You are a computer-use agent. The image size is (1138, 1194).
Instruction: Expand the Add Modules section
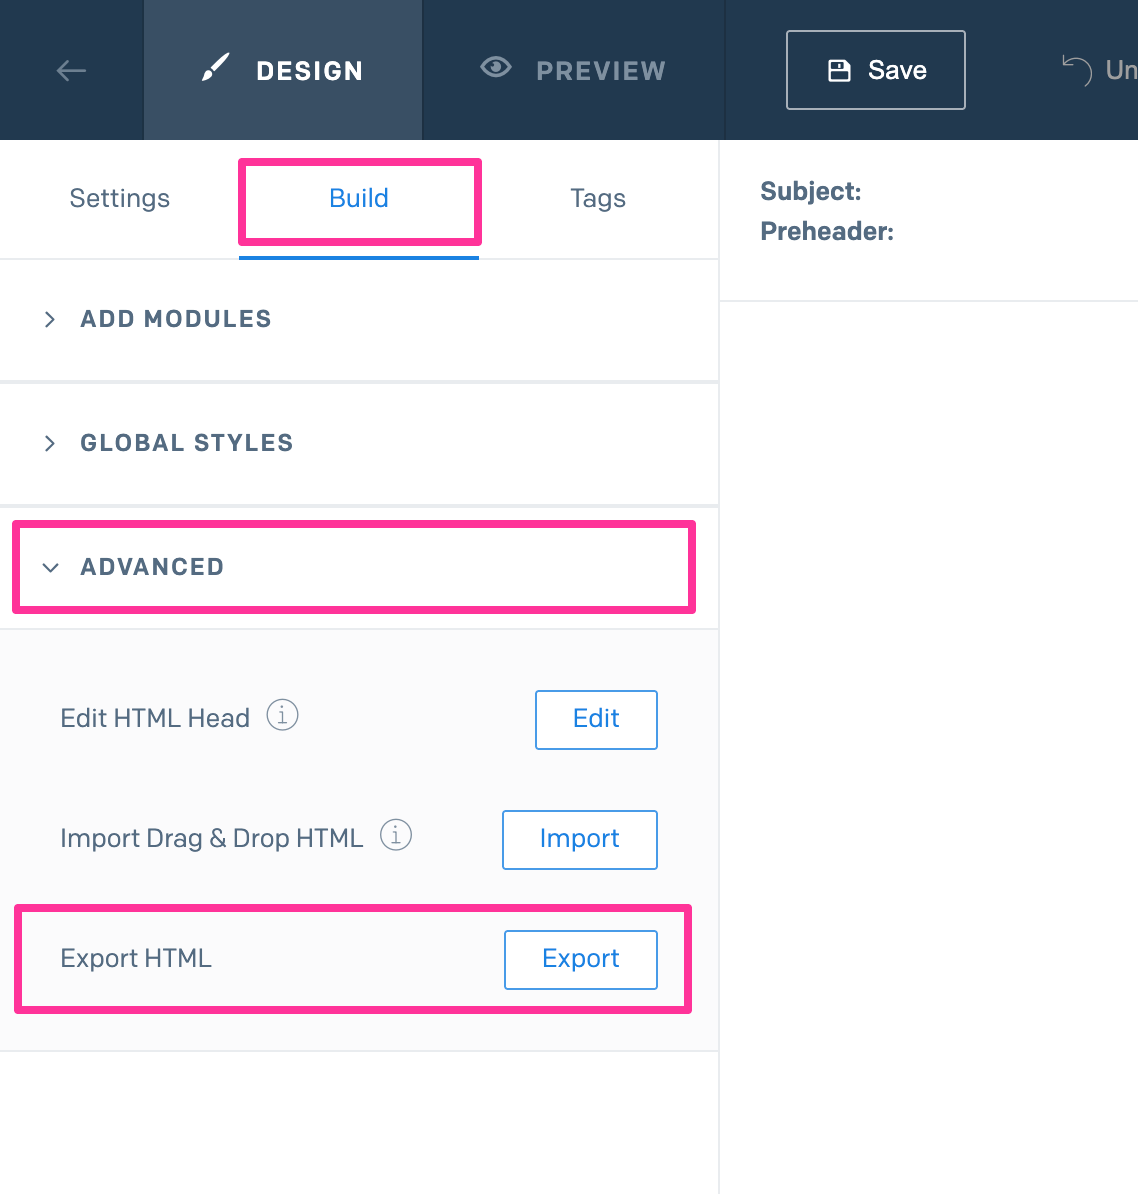(175, 319)
